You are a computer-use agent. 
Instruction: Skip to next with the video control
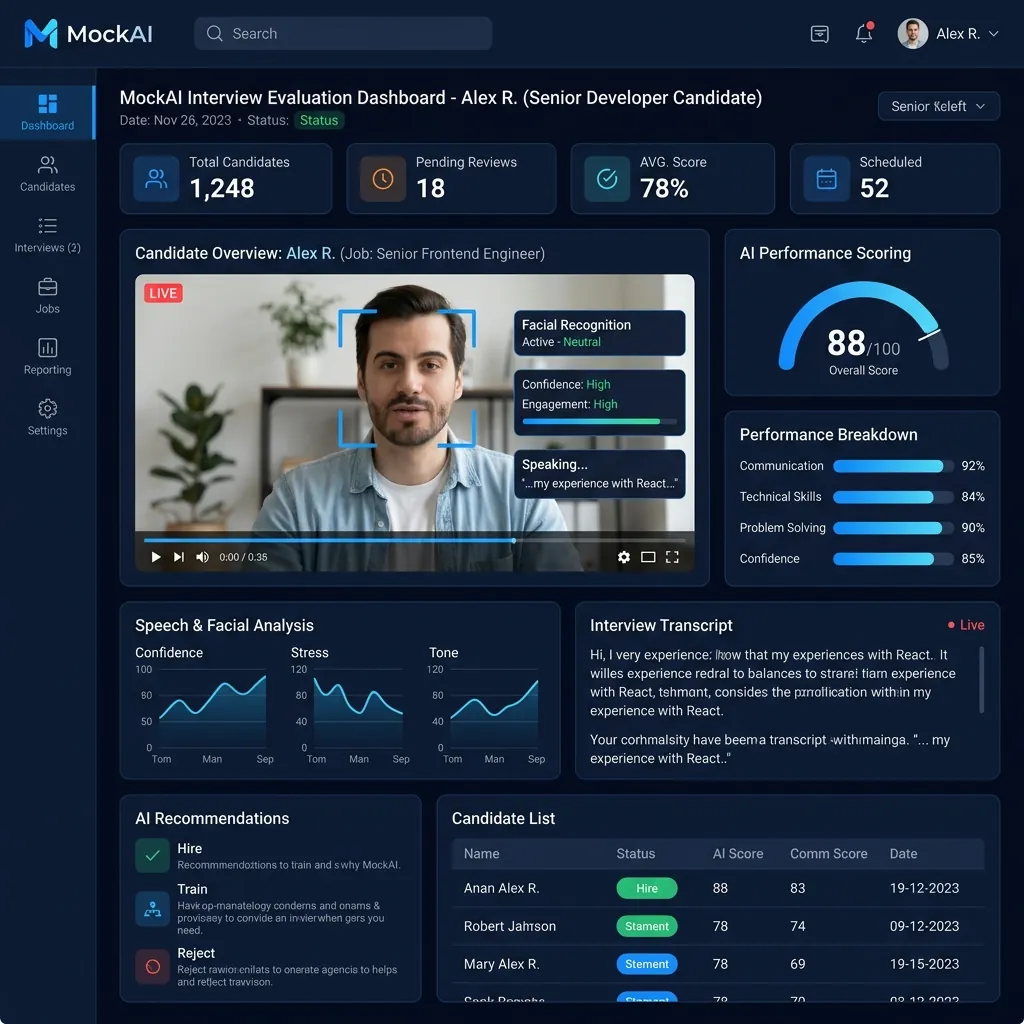(178, 557)
